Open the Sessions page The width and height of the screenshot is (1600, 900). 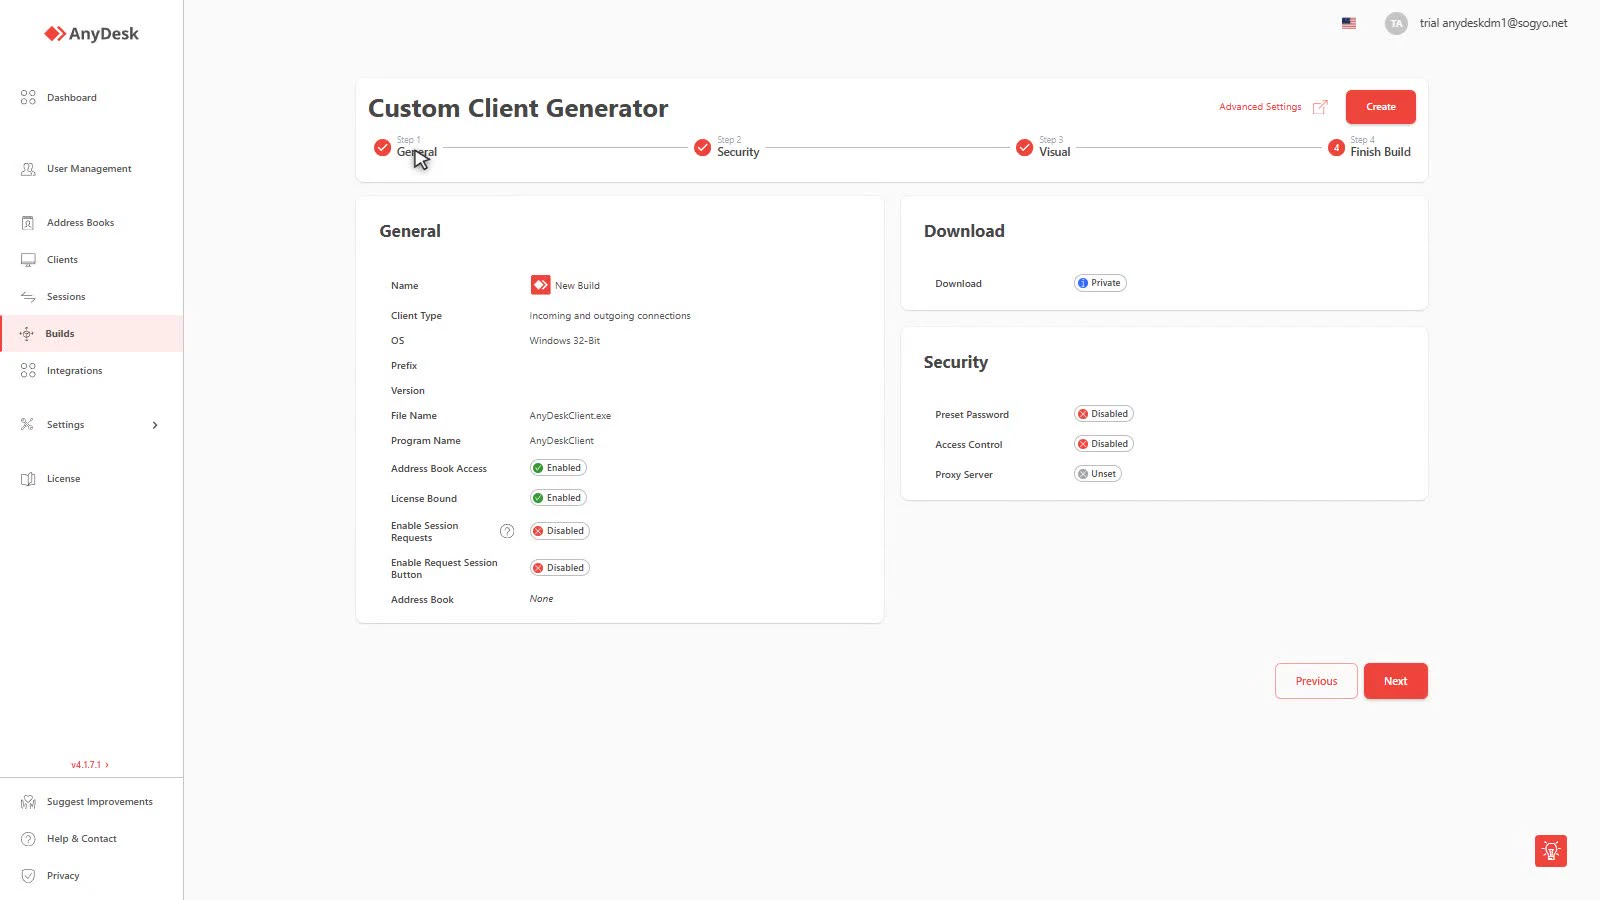tap(66, 297)
